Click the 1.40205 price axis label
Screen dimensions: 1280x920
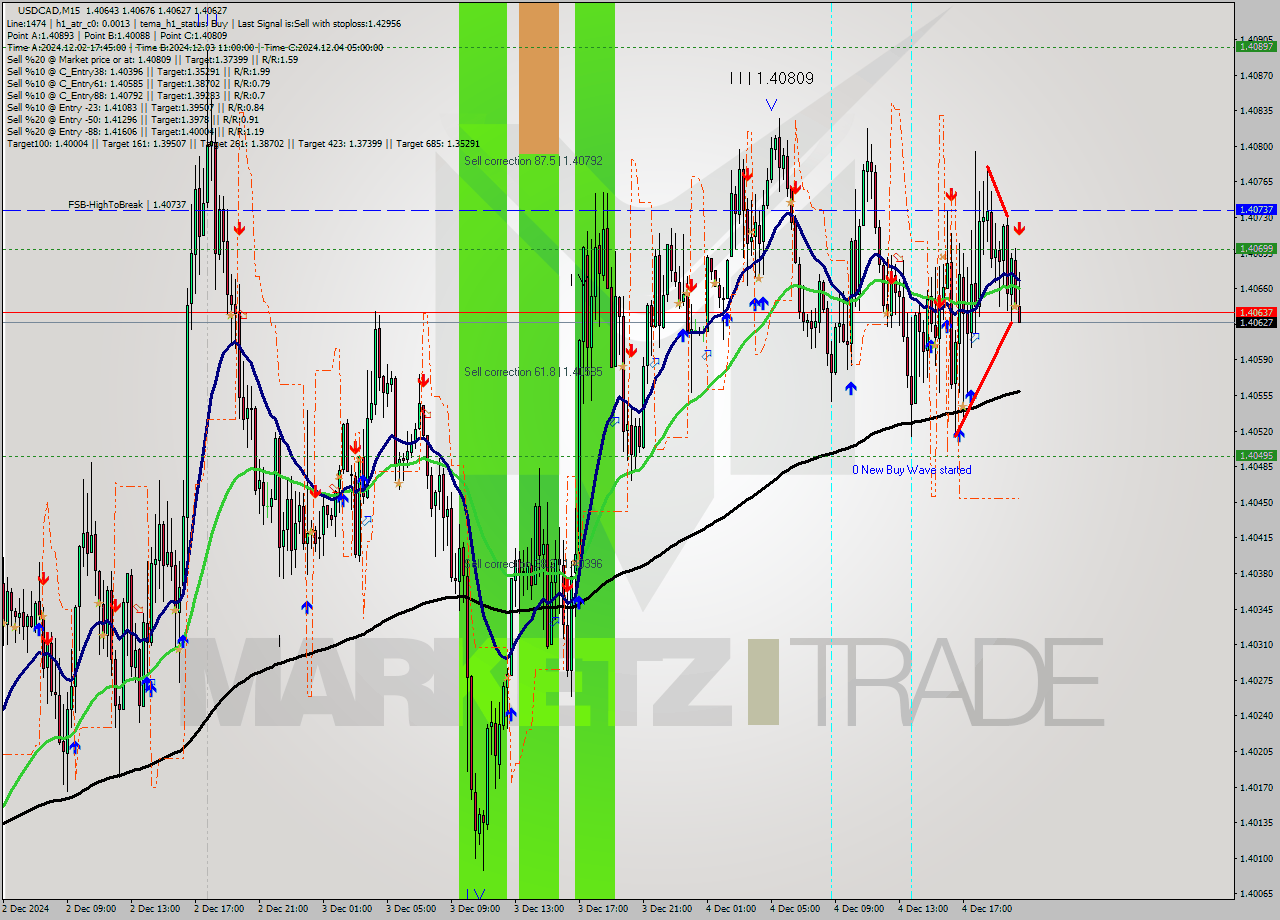tap(1256, 751)
